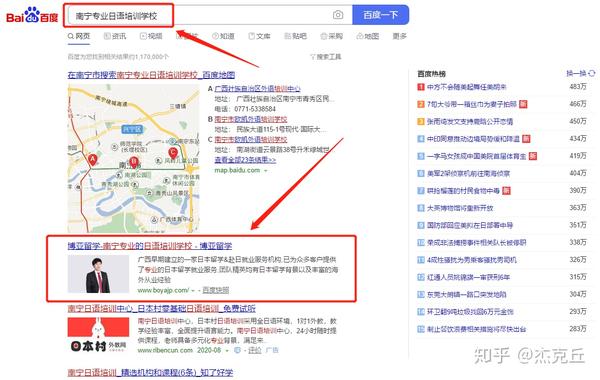Viewport: 600px width, 380px height.
Task: Open hot-list item 9 with 351万
Action: click(x=470, y=225)
